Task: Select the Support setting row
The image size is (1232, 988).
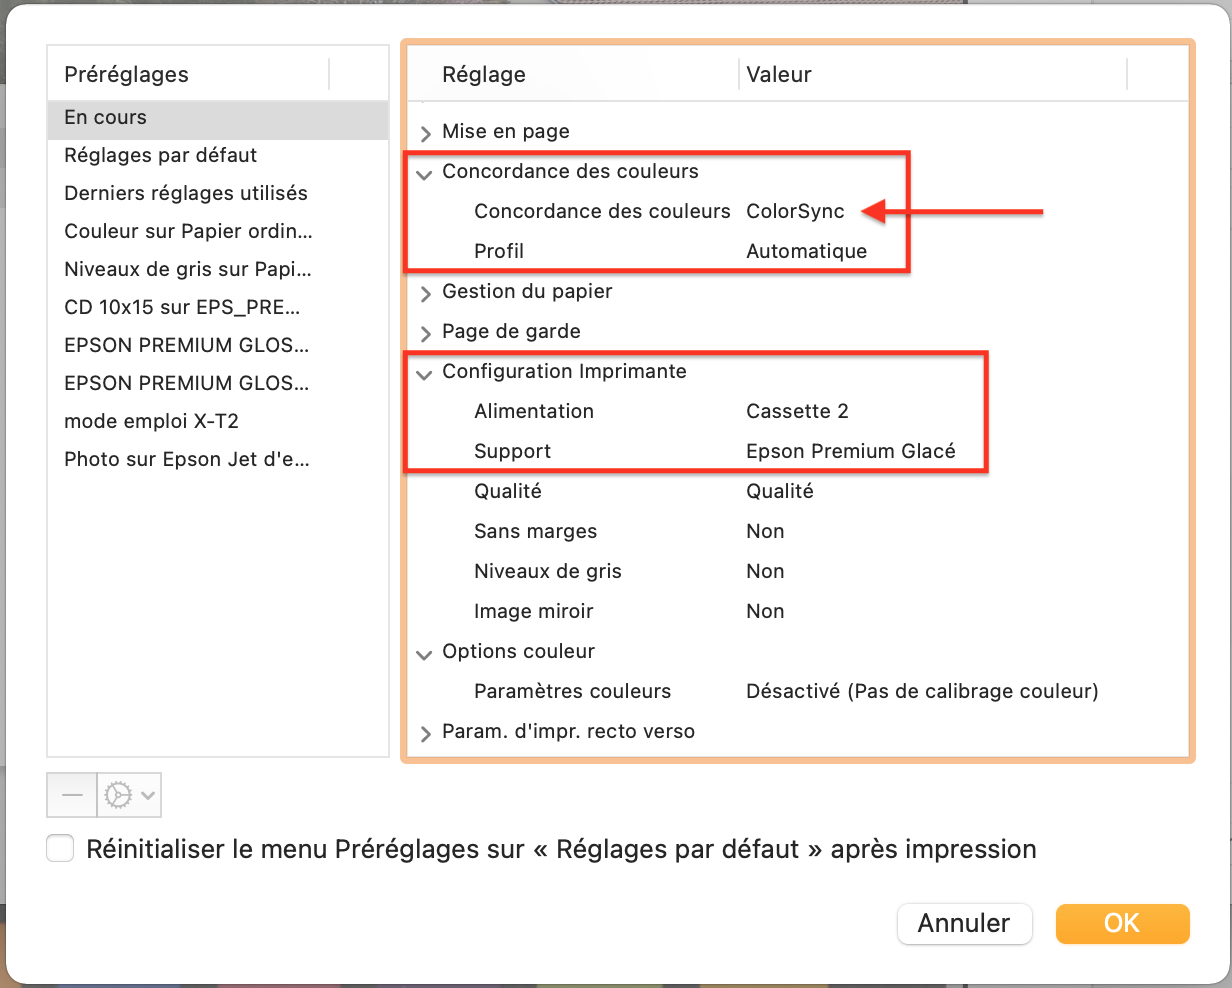Action: [x=799, y=452]
